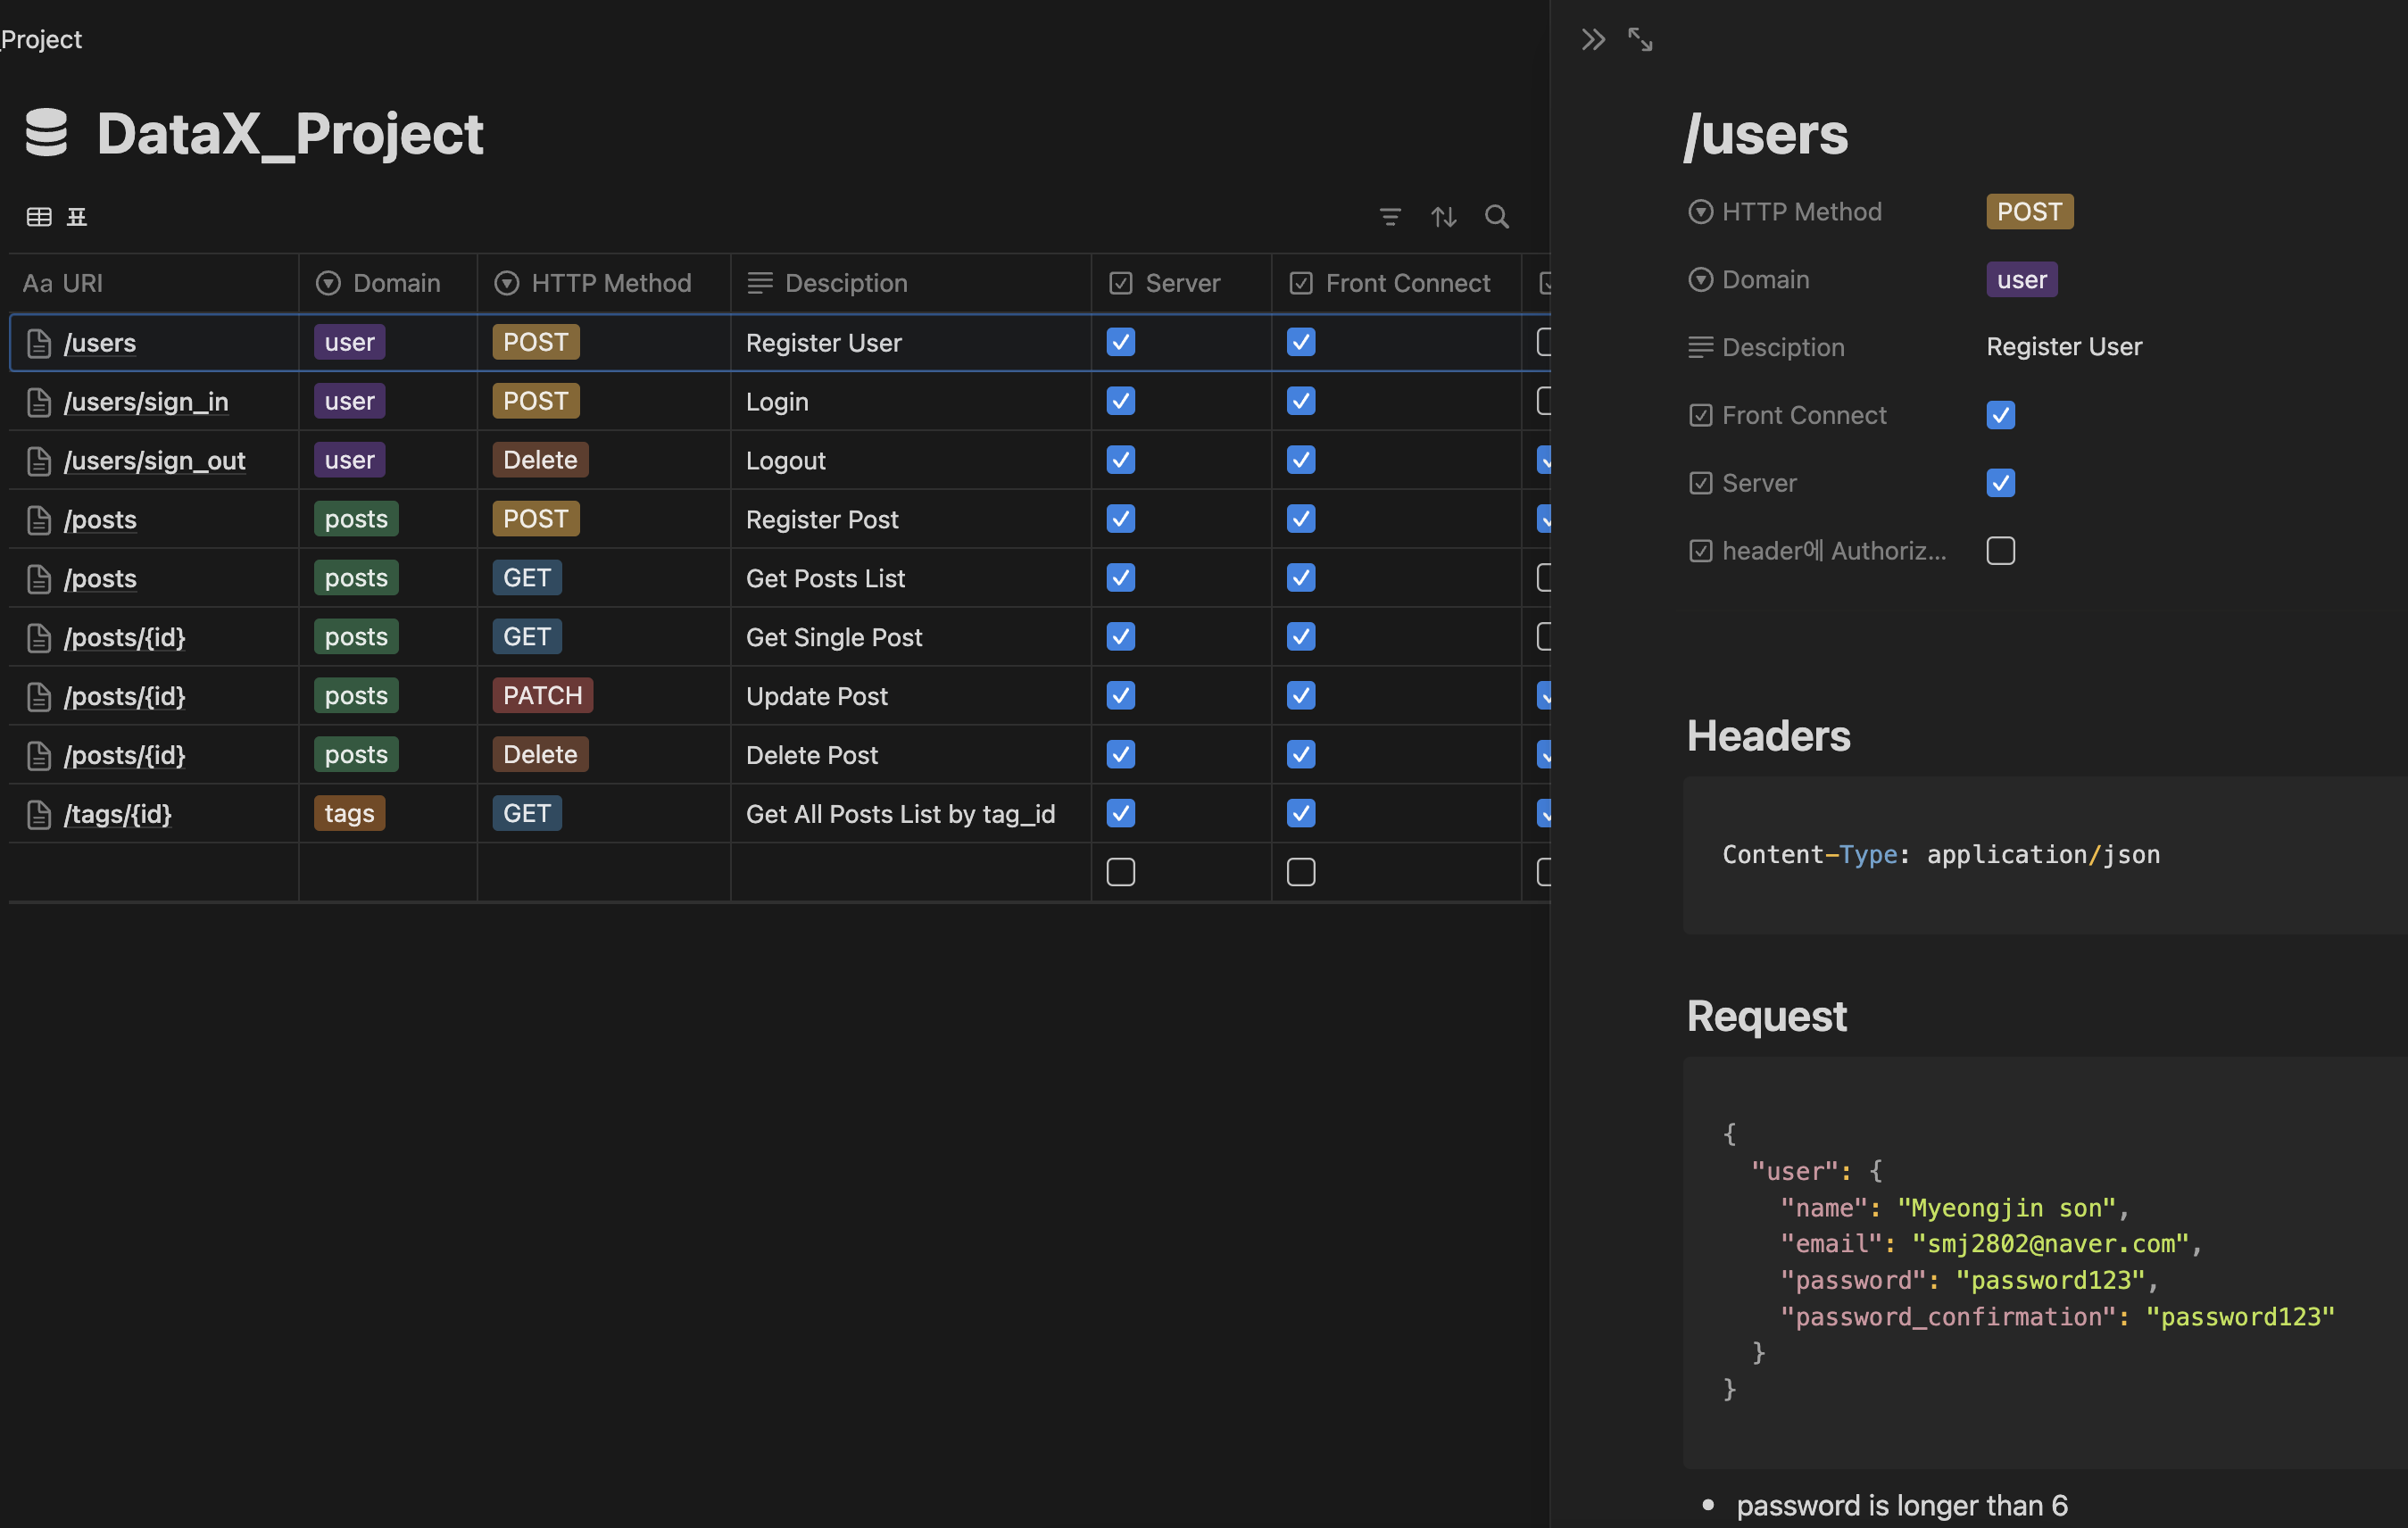Select the table view icon
This screenshot has height=1528, width=2408.
tap(39, 217)
